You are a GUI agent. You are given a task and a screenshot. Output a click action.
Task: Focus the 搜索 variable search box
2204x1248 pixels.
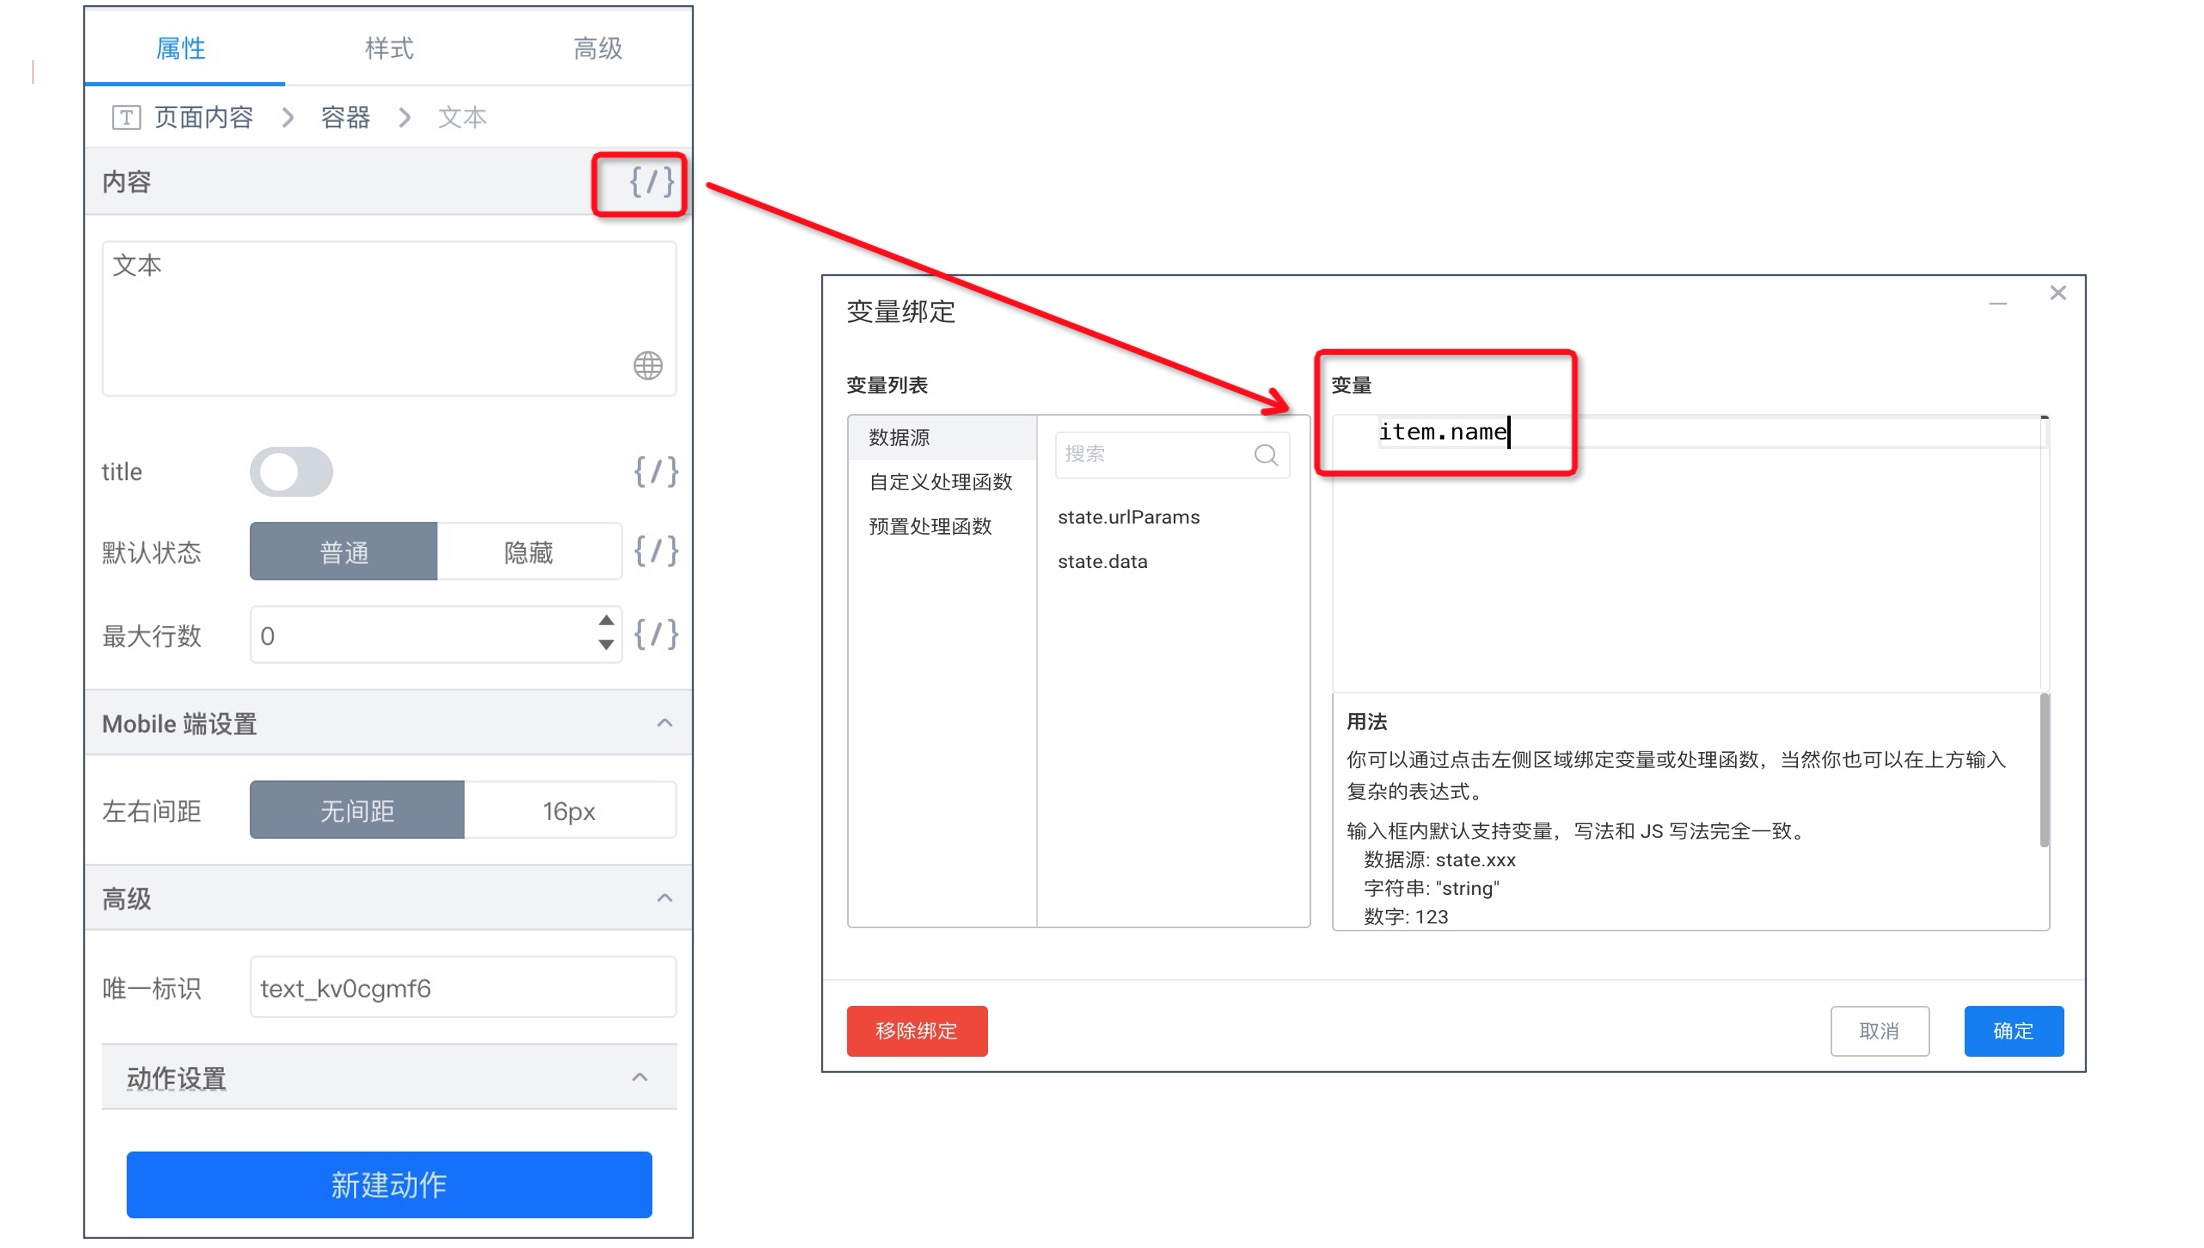pyautogui.click(x=1172, y=455)
